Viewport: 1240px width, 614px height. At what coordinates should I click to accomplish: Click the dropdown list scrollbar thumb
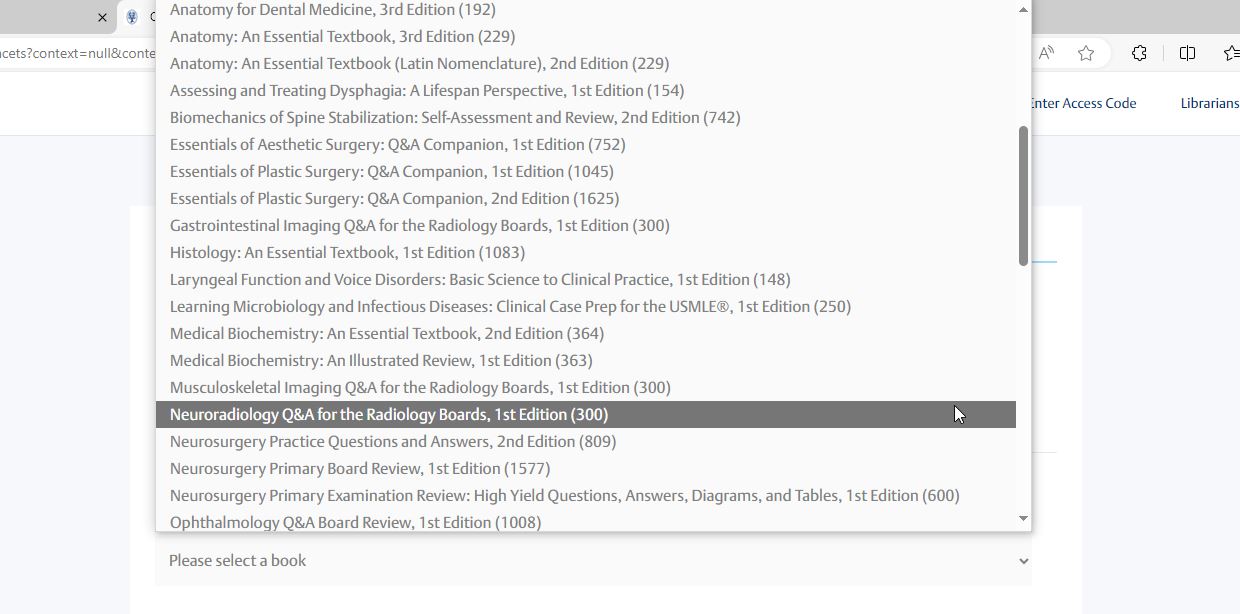click(x=1022, y=195)
